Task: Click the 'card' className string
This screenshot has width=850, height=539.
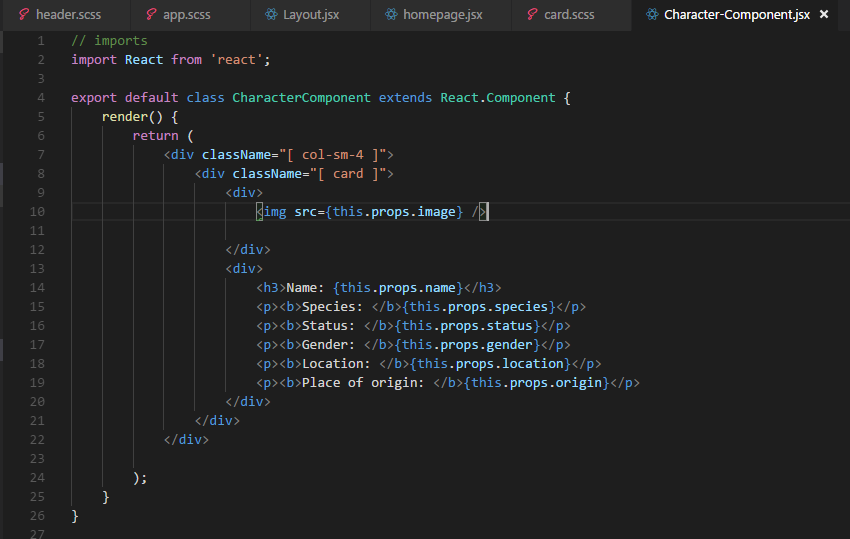Action: pyautogui.click(x=348, y=174)
